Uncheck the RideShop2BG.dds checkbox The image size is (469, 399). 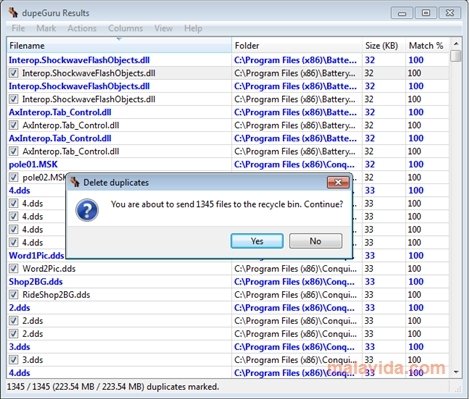(x=13, y=295)
